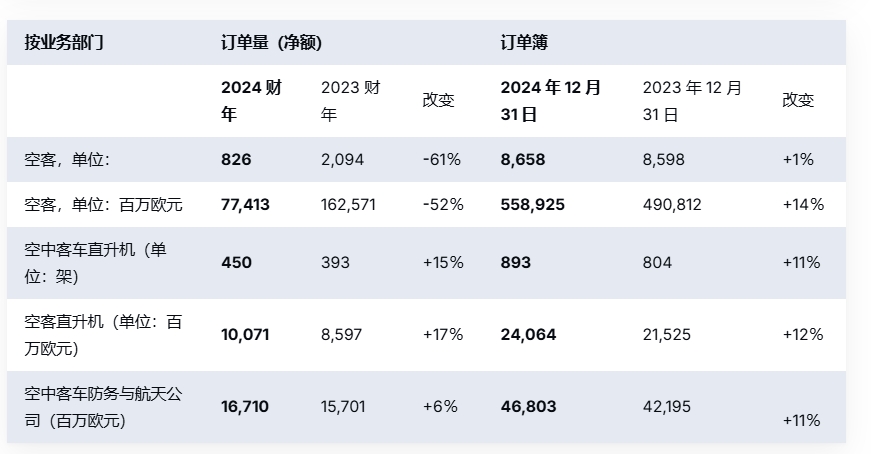871x454 pixels.
Task: Click the 10,071 value cell
Action: click(245, 334)
